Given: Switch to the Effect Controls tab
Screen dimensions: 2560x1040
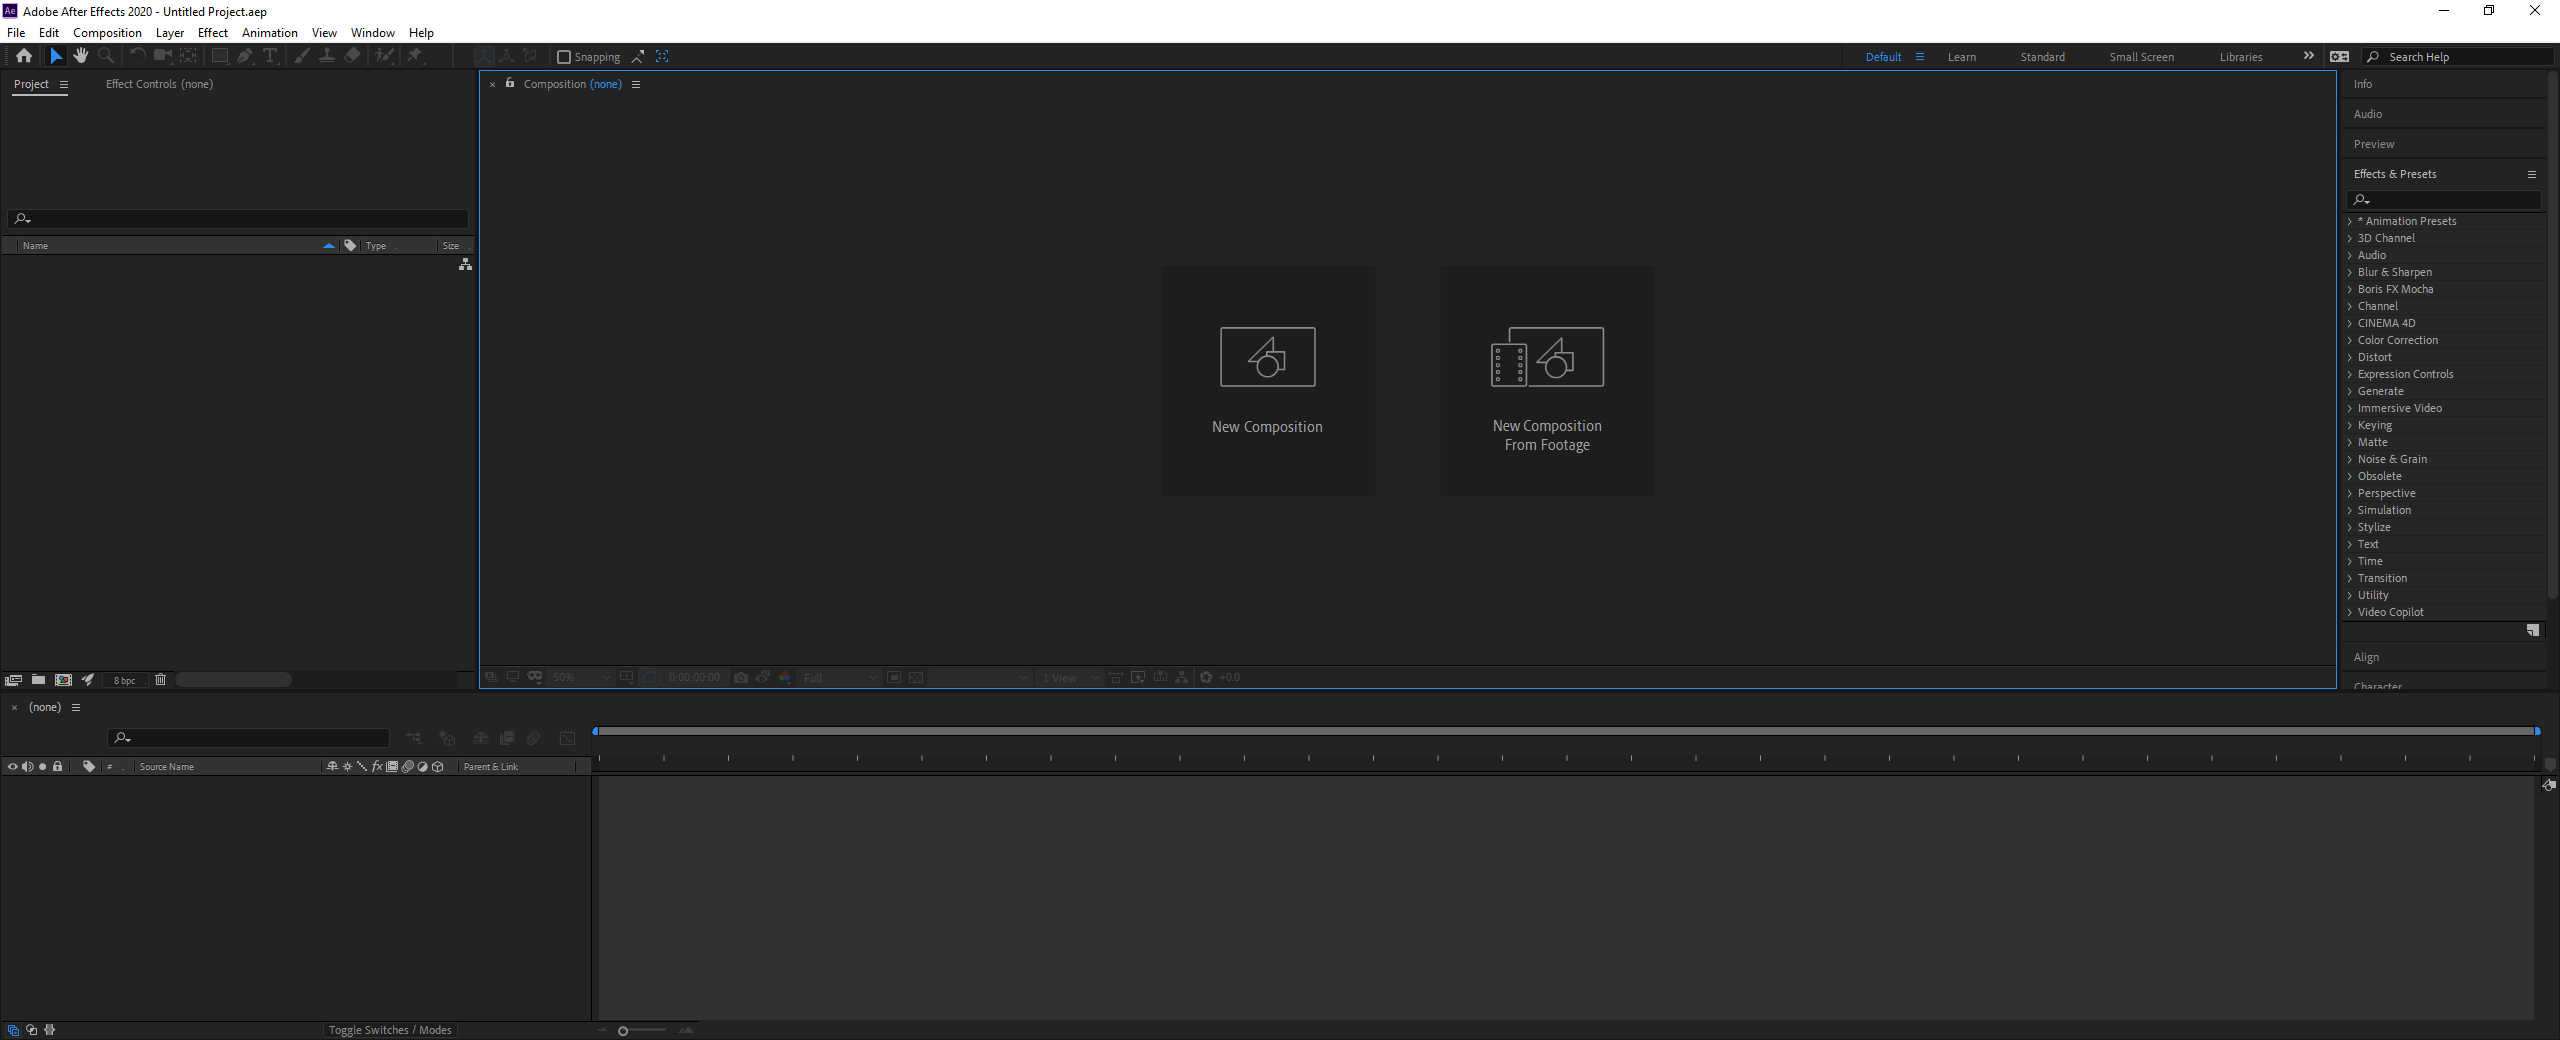Looking at the screenshot, I should 158,84.
